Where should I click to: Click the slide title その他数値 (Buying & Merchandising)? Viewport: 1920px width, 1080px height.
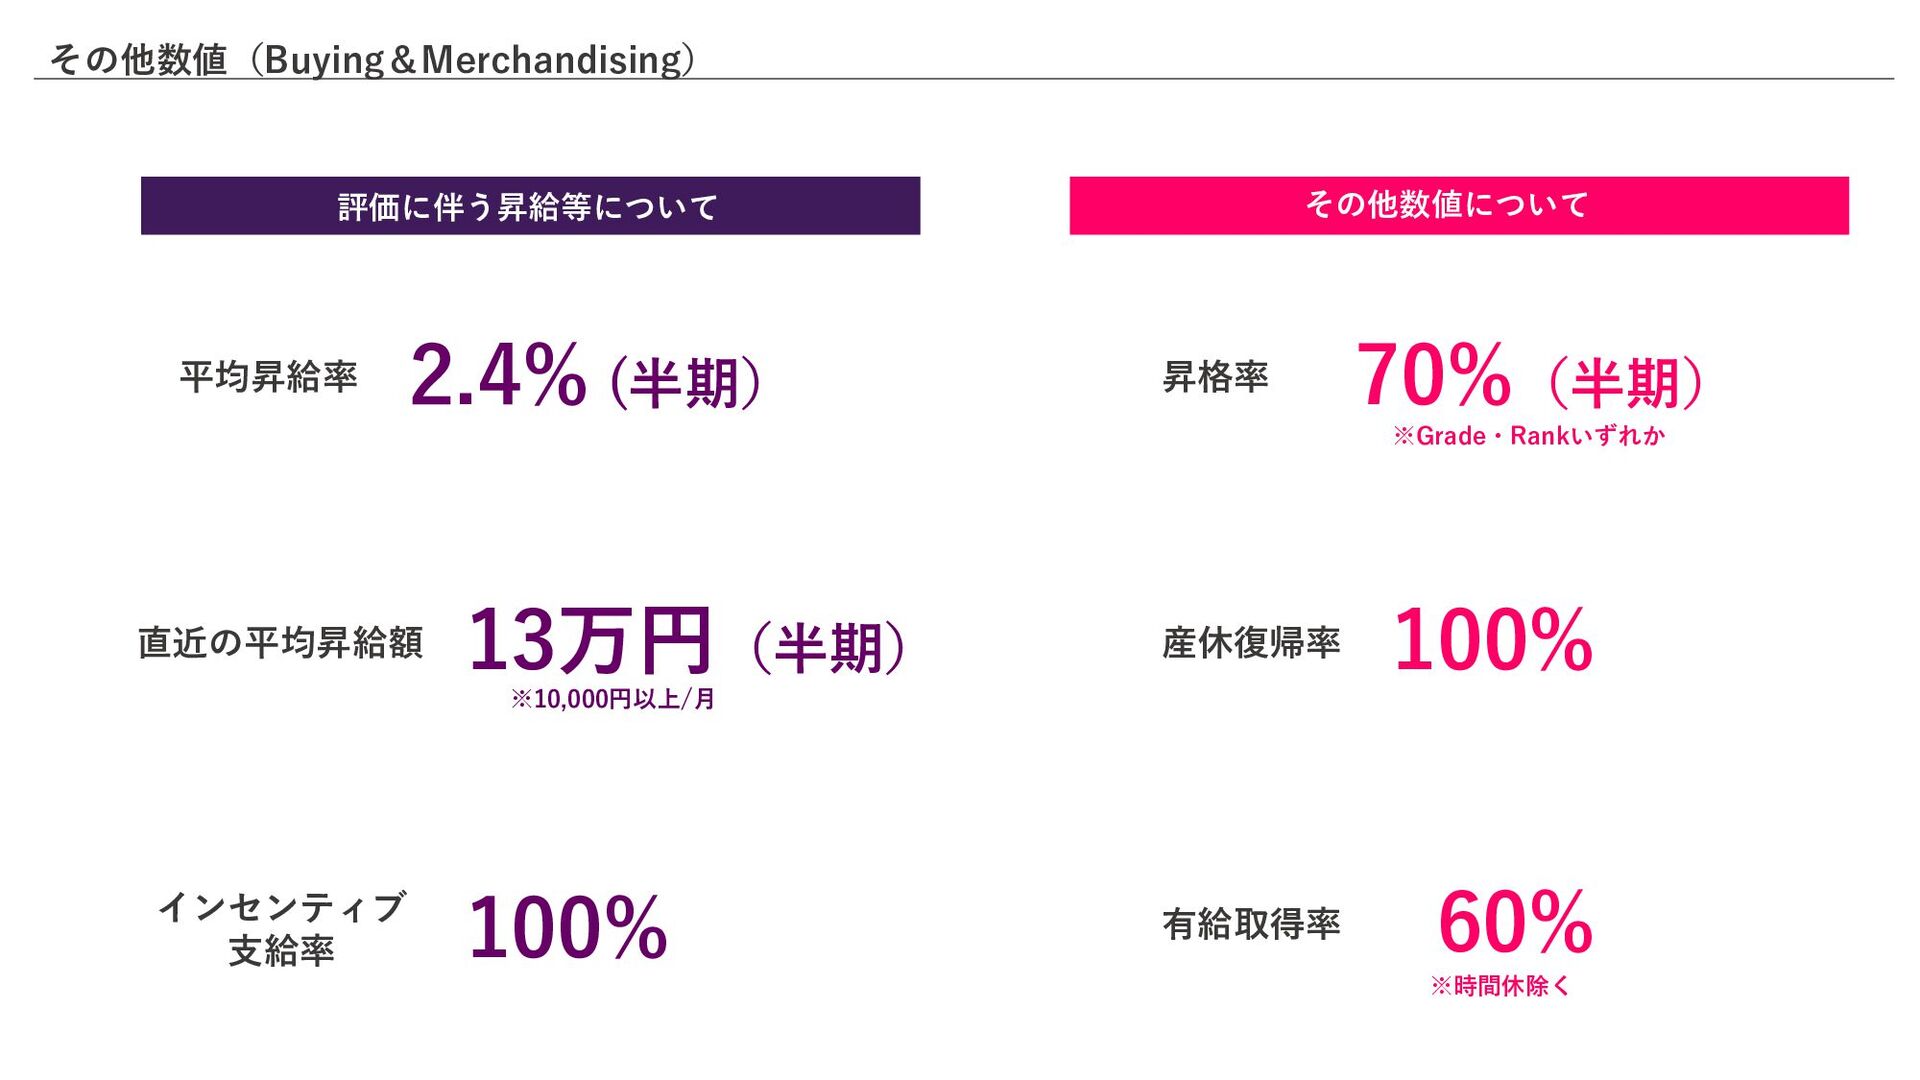coord(372,60)
